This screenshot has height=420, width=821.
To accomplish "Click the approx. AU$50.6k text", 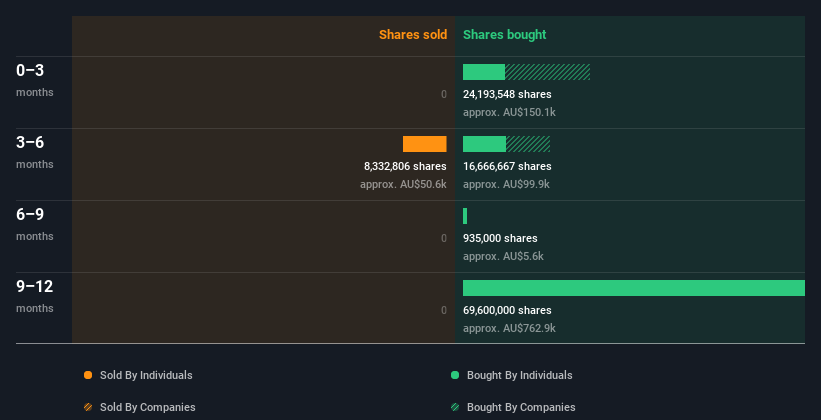I will pos(403,184).
